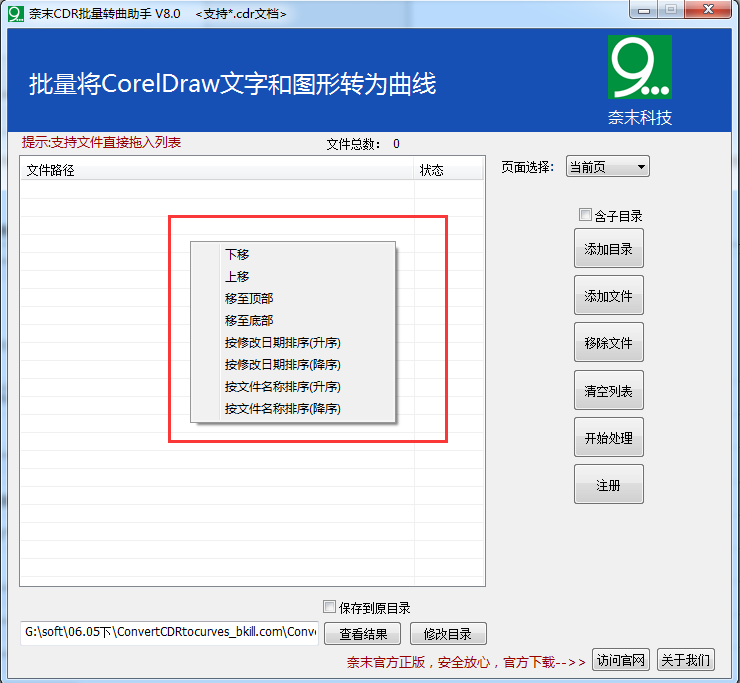The image size is (740, 683).
Task: Enable the 含子目录 checkbox
Action: (x=585, y=215)
